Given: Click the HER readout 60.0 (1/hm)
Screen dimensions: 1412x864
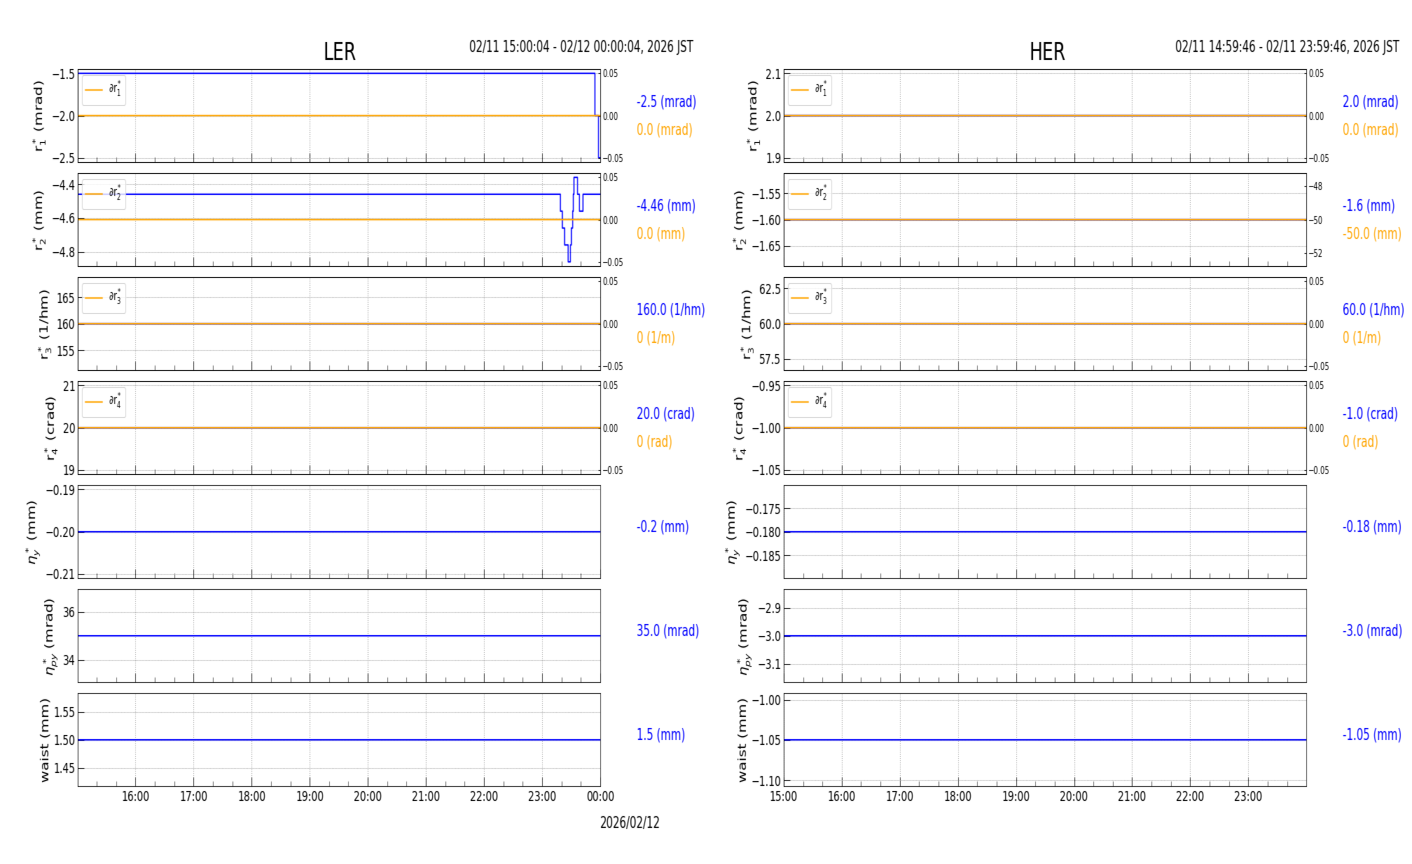Looking at the screenshot, I should click(1373, 310).
